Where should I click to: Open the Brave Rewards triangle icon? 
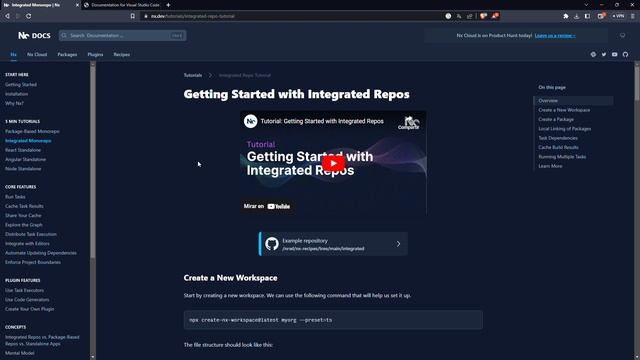[495, 16]
